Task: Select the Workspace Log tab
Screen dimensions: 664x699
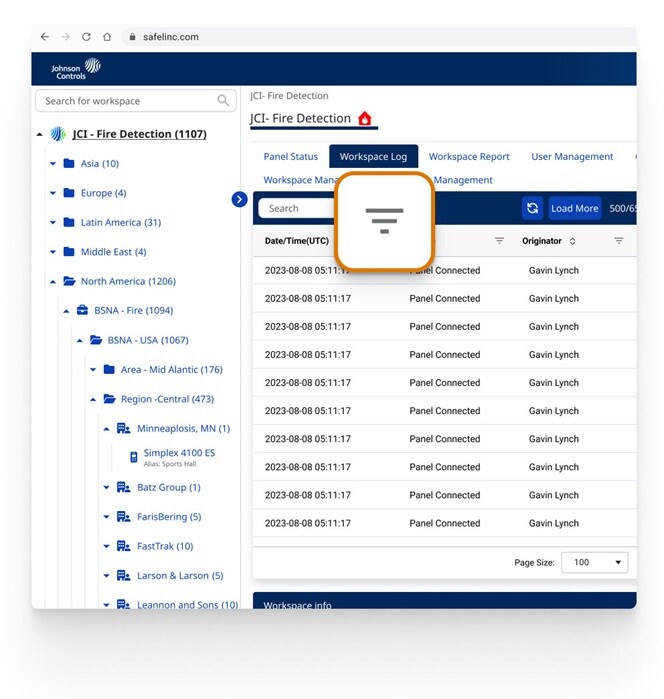Action: pos(373,156)
